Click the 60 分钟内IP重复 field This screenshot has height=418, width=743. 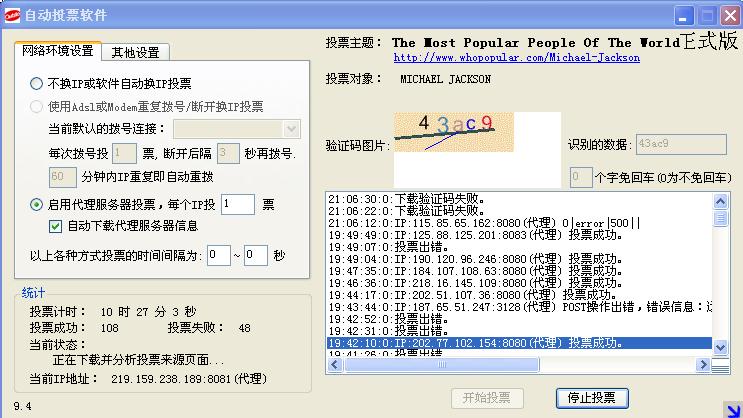[x=63, y=177]
